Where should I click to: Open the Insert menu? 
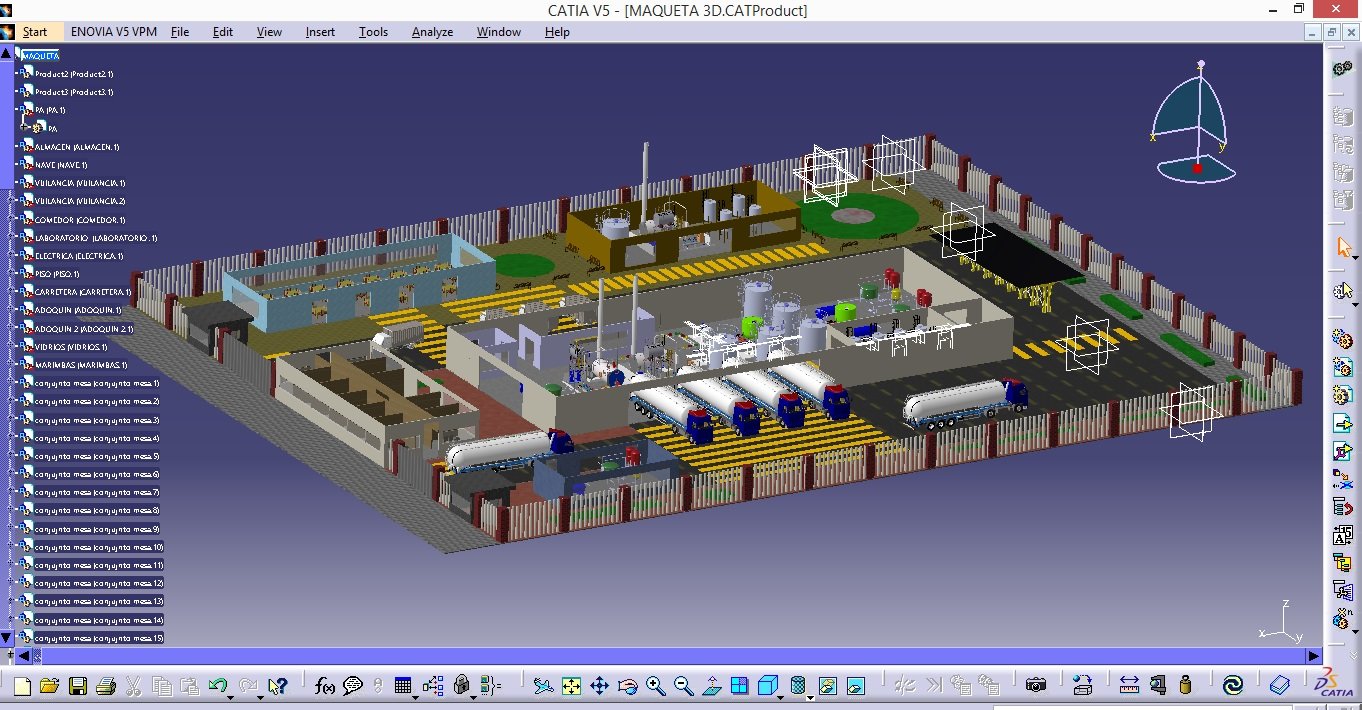[320, 32]
